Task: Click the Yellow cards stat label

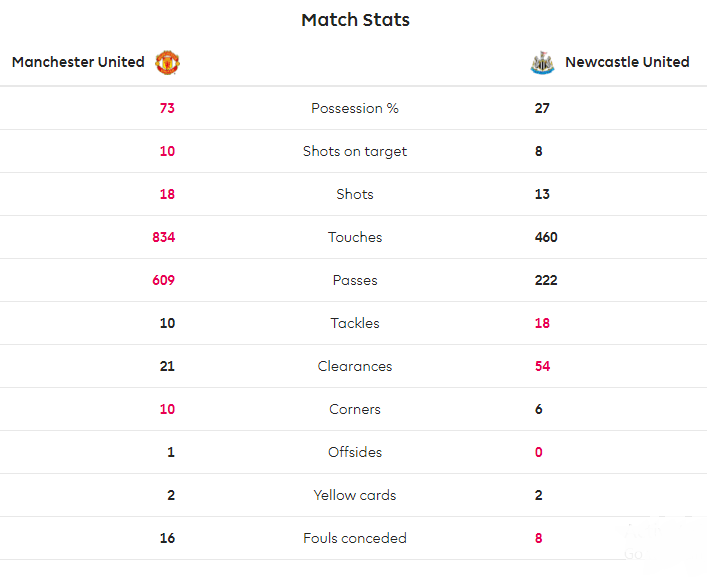Action: (x=355, y=495)
